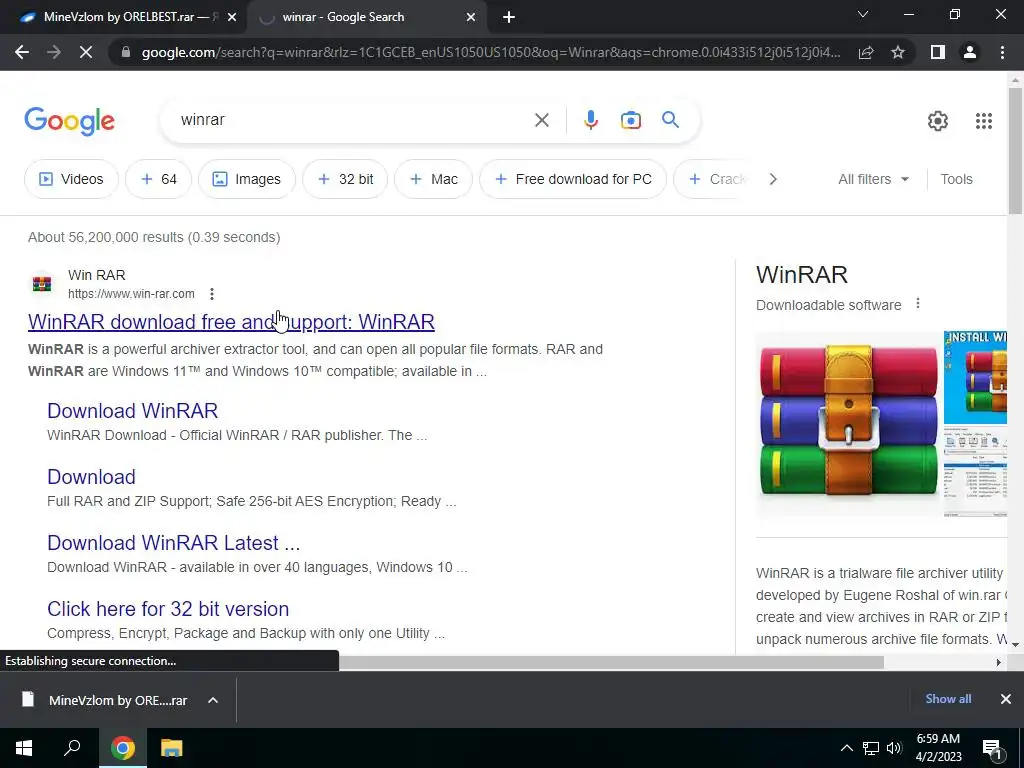The width and height of the screenshot is (1024, 768).
Task: Stop loading the page
Action: point(86,52)
